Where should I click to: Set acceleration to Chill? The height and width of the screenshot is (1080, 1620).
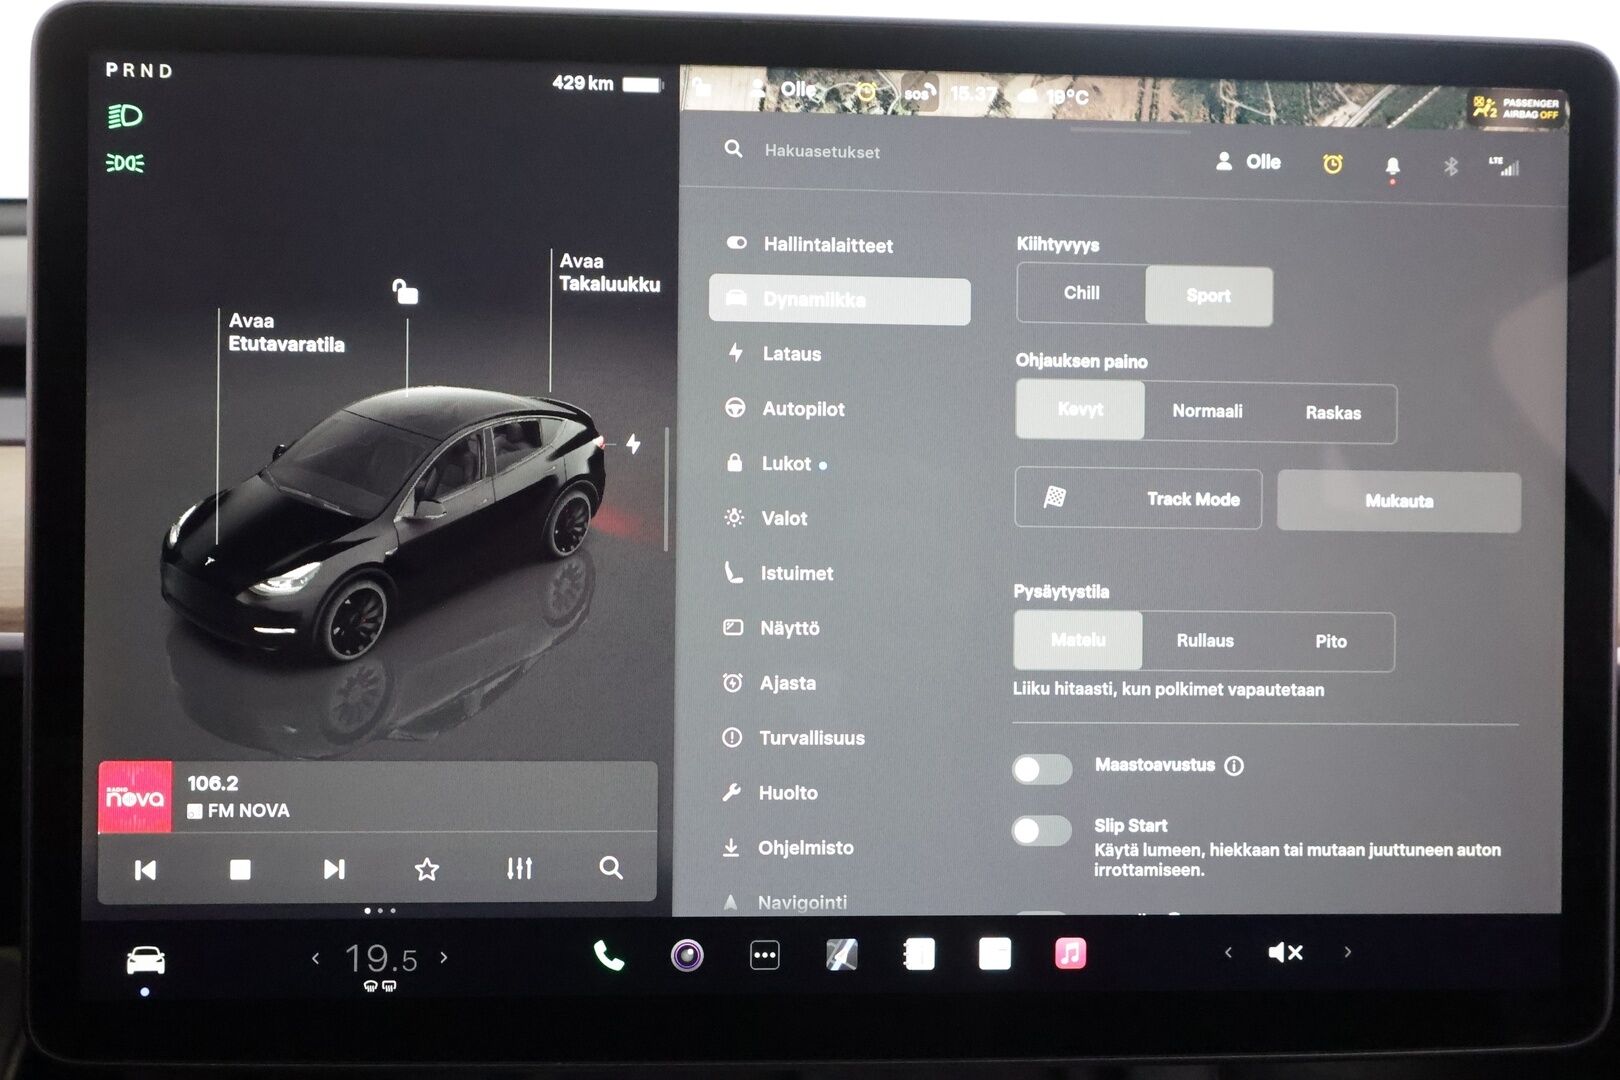(x=1081, y=293)
